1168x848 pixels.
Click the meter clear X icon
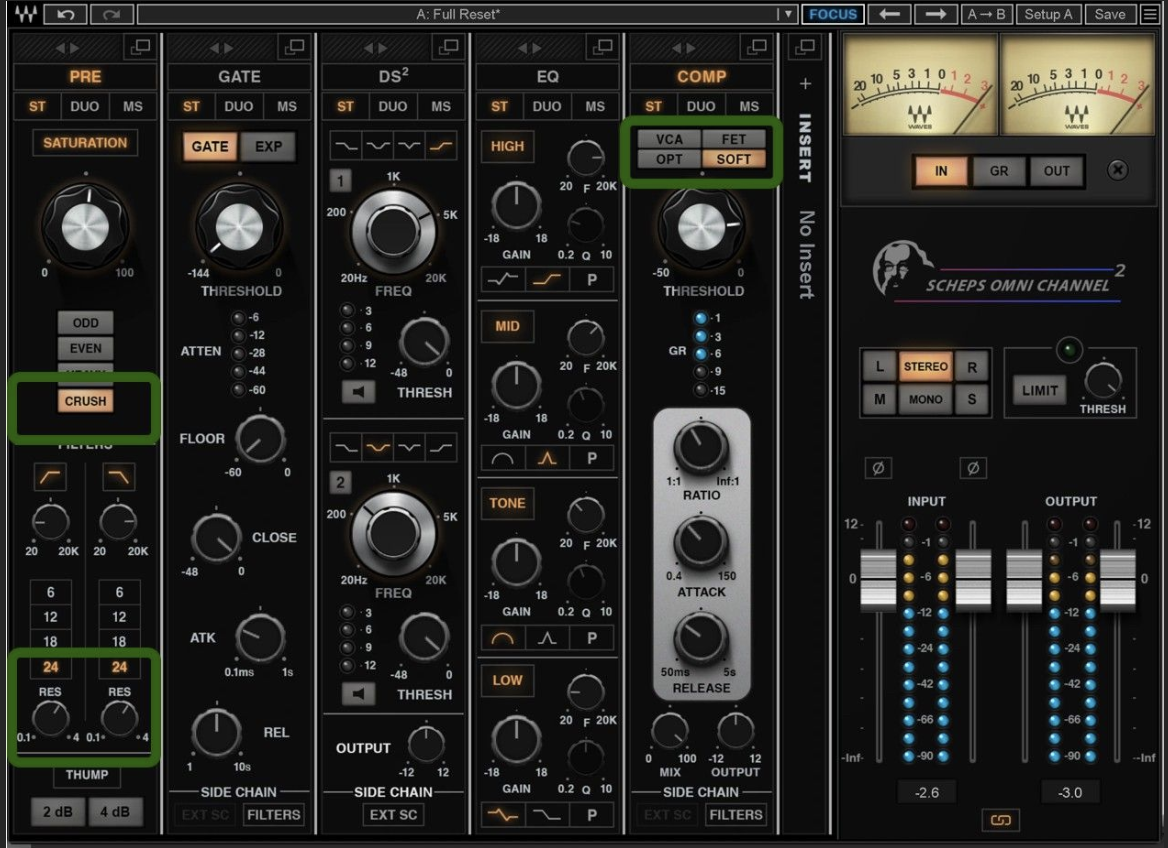(x=1117, y=170)
